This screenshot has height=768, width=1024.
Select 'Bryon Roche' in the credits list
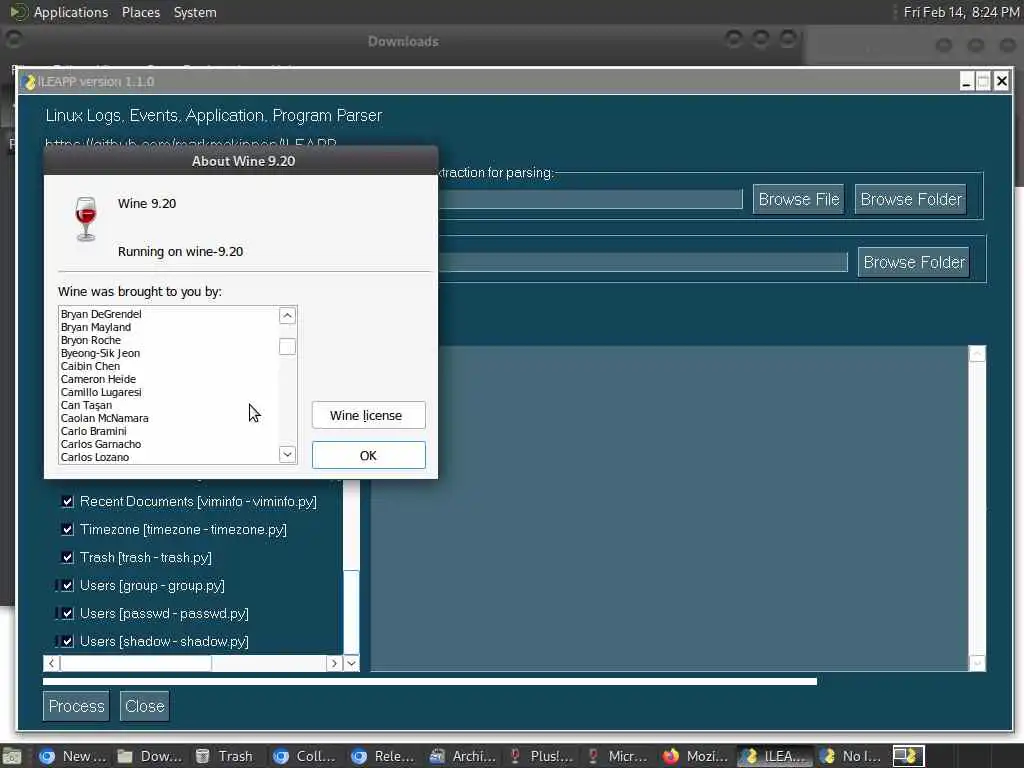pyautogui.click(x=91, y=340)
